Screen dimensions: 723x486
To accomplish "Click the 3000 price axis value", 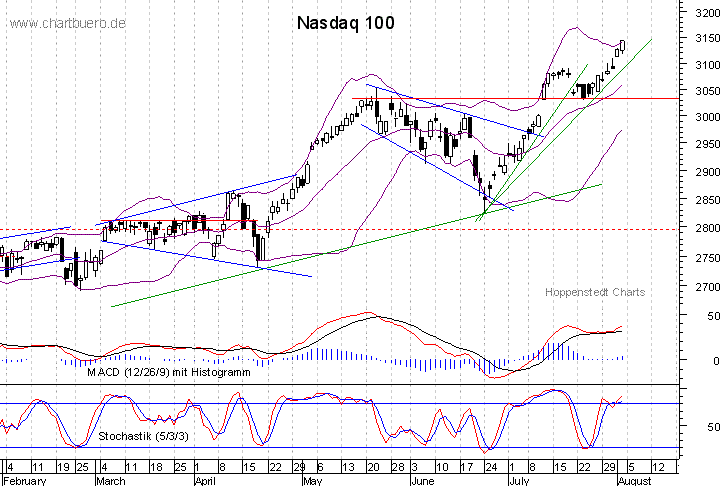I will pos(707,117).
